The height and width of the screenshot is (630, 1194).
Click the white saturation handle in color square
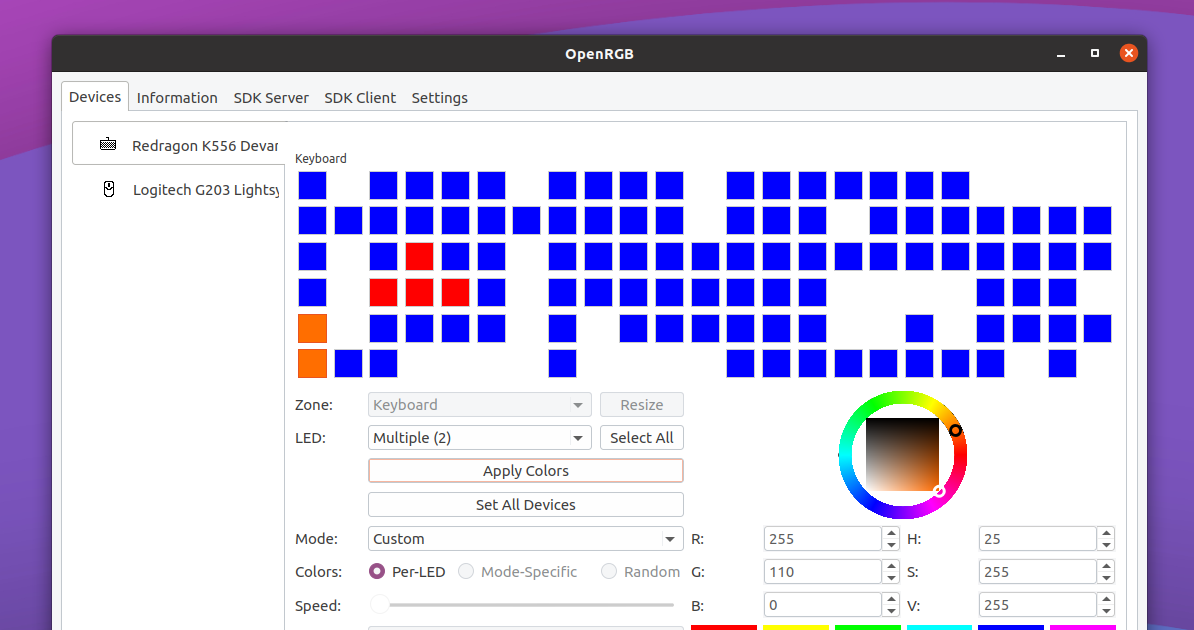pyautogui.click(x=939, y=491)
